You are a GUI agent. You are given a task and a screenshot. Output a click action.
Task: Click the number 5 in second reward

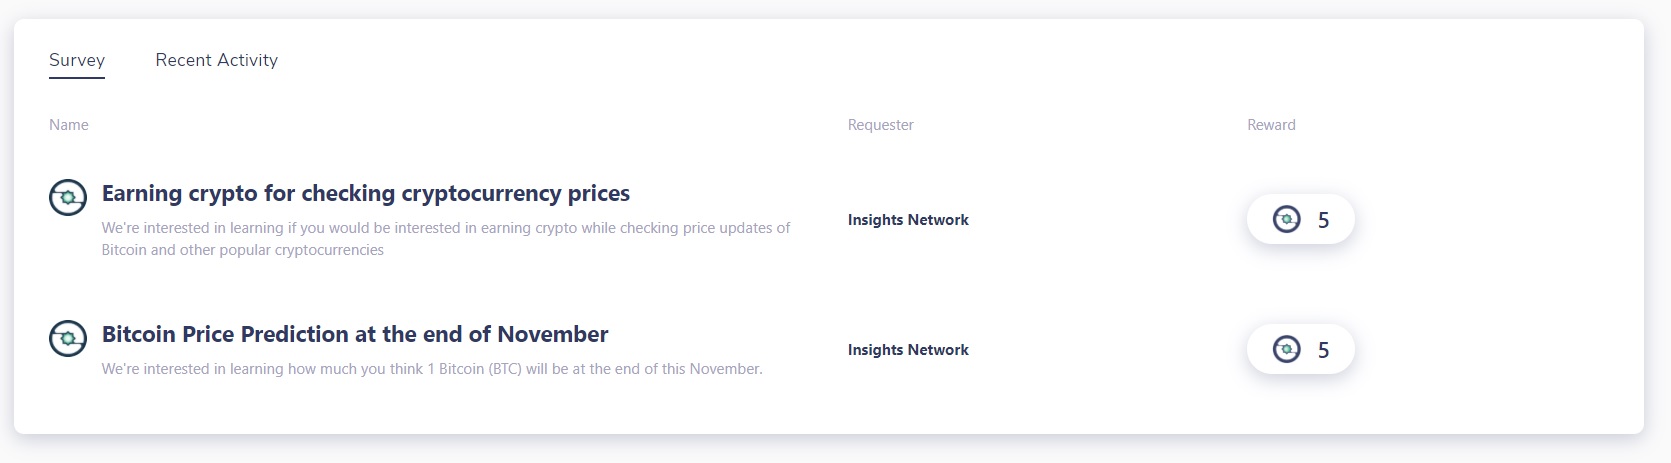[x=1323, y=350]
